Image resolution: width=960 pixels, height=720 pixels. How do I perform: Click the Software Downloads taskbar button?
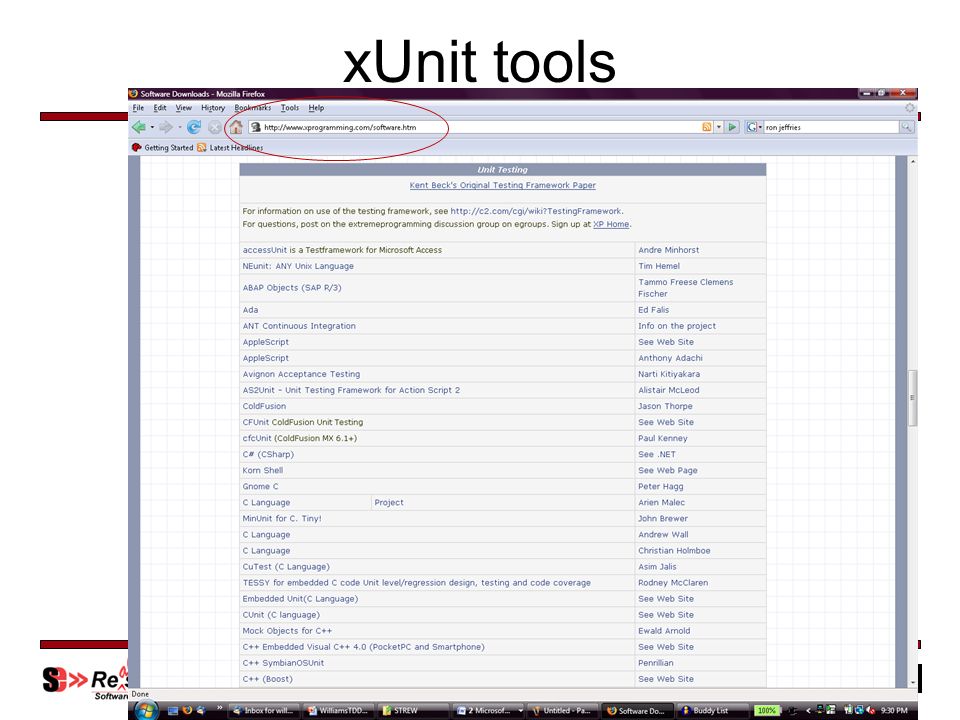(637, 711)
